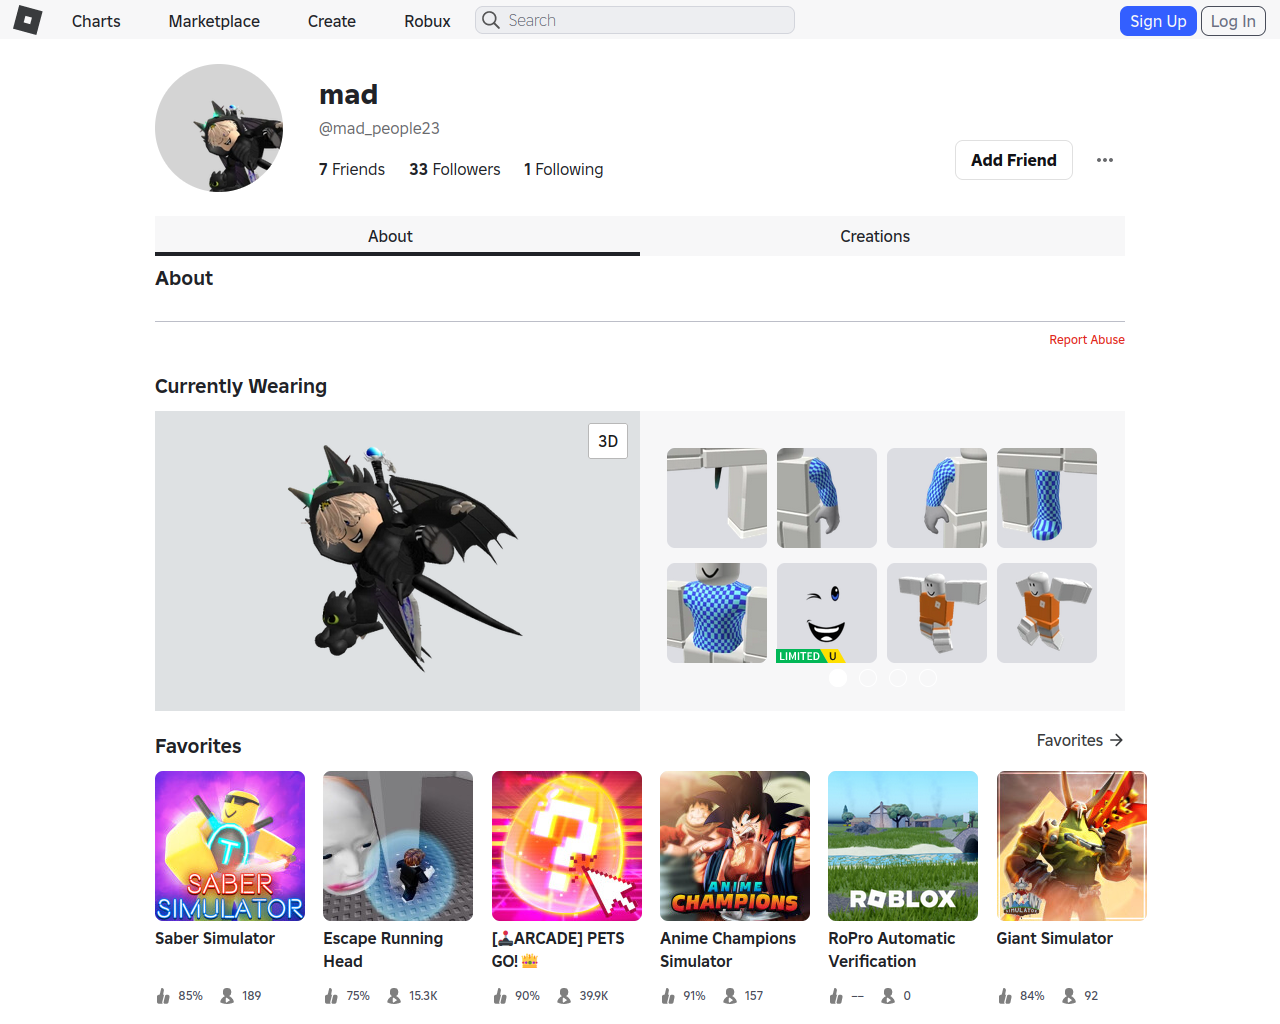This screenshot has width=1280, height=1024.
Task: Switch to the Creations tab
Action: [875, 236]
